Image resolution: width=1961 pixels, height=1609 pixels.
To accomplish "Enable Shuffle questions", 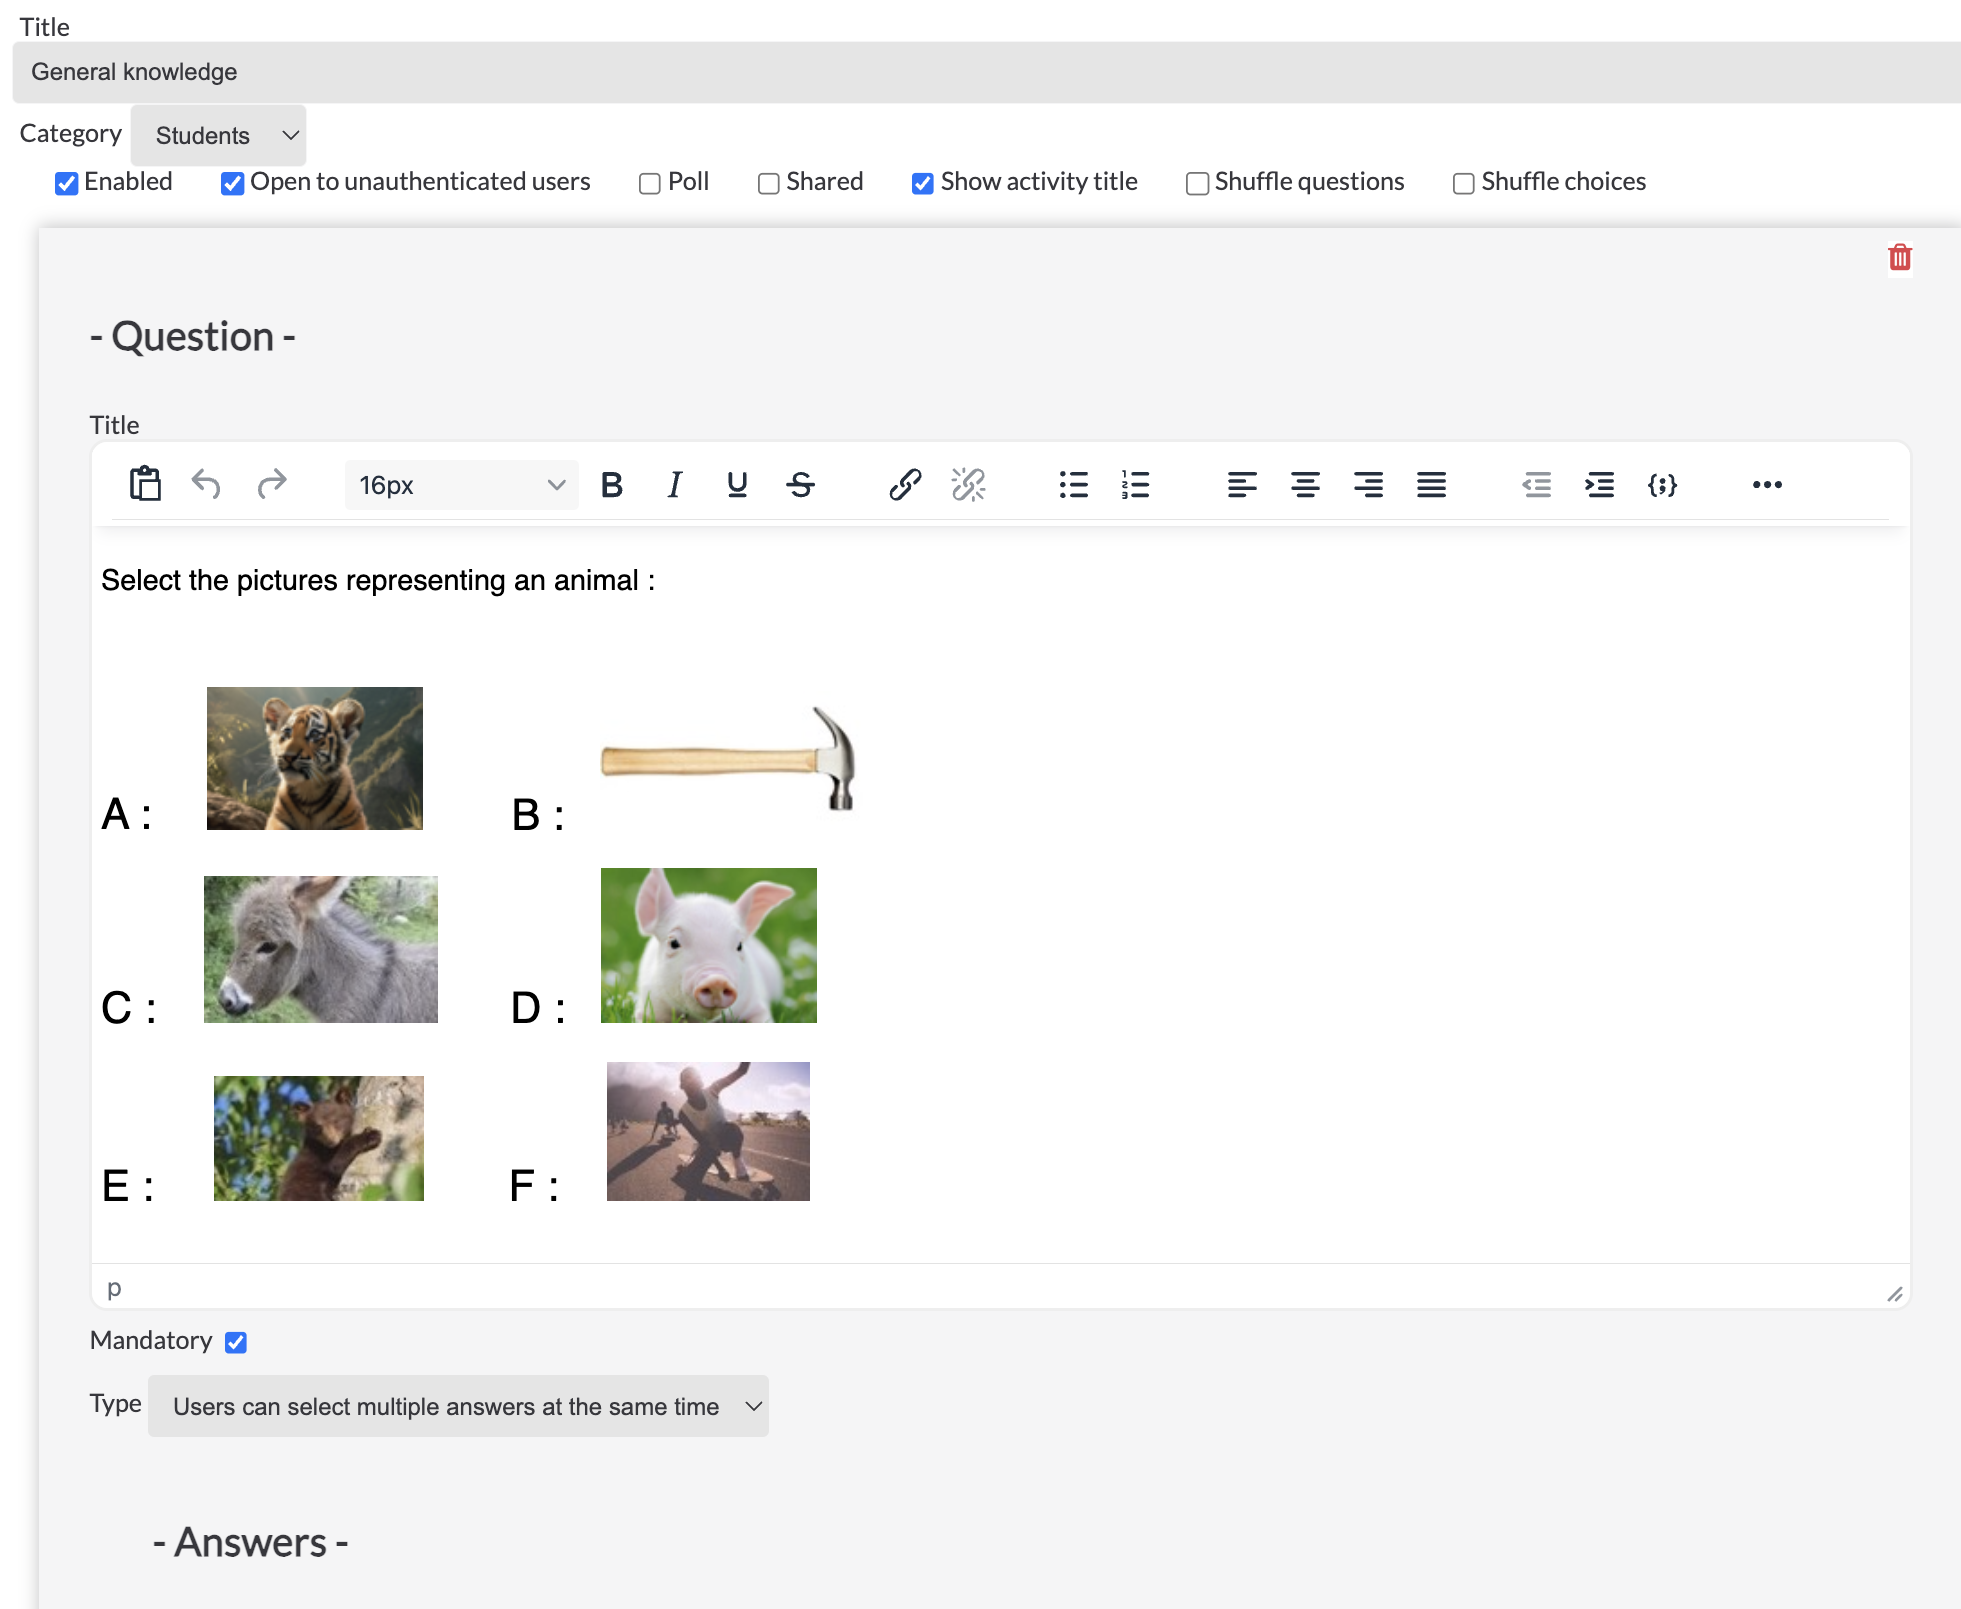I will [x=1197, y=183].
